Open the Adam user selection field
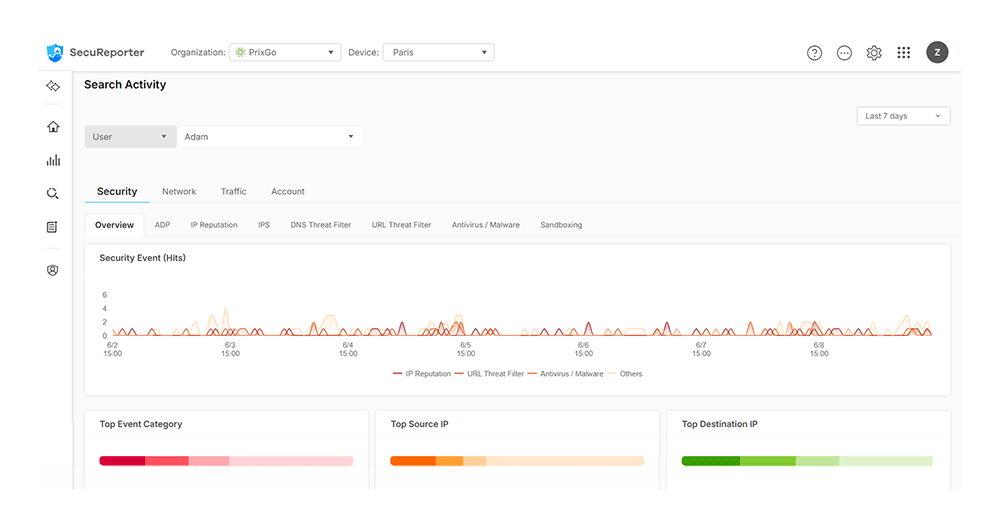The image size is (1000, 530). 270,136
